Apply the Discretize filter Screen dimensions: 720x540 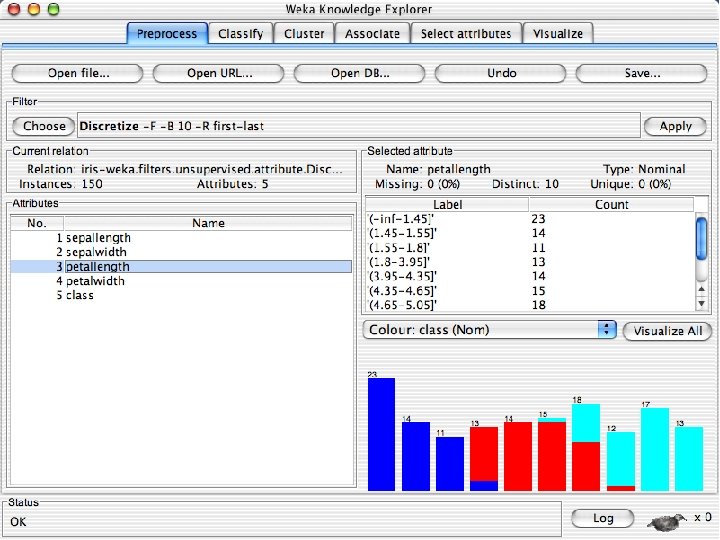point(675,126)
